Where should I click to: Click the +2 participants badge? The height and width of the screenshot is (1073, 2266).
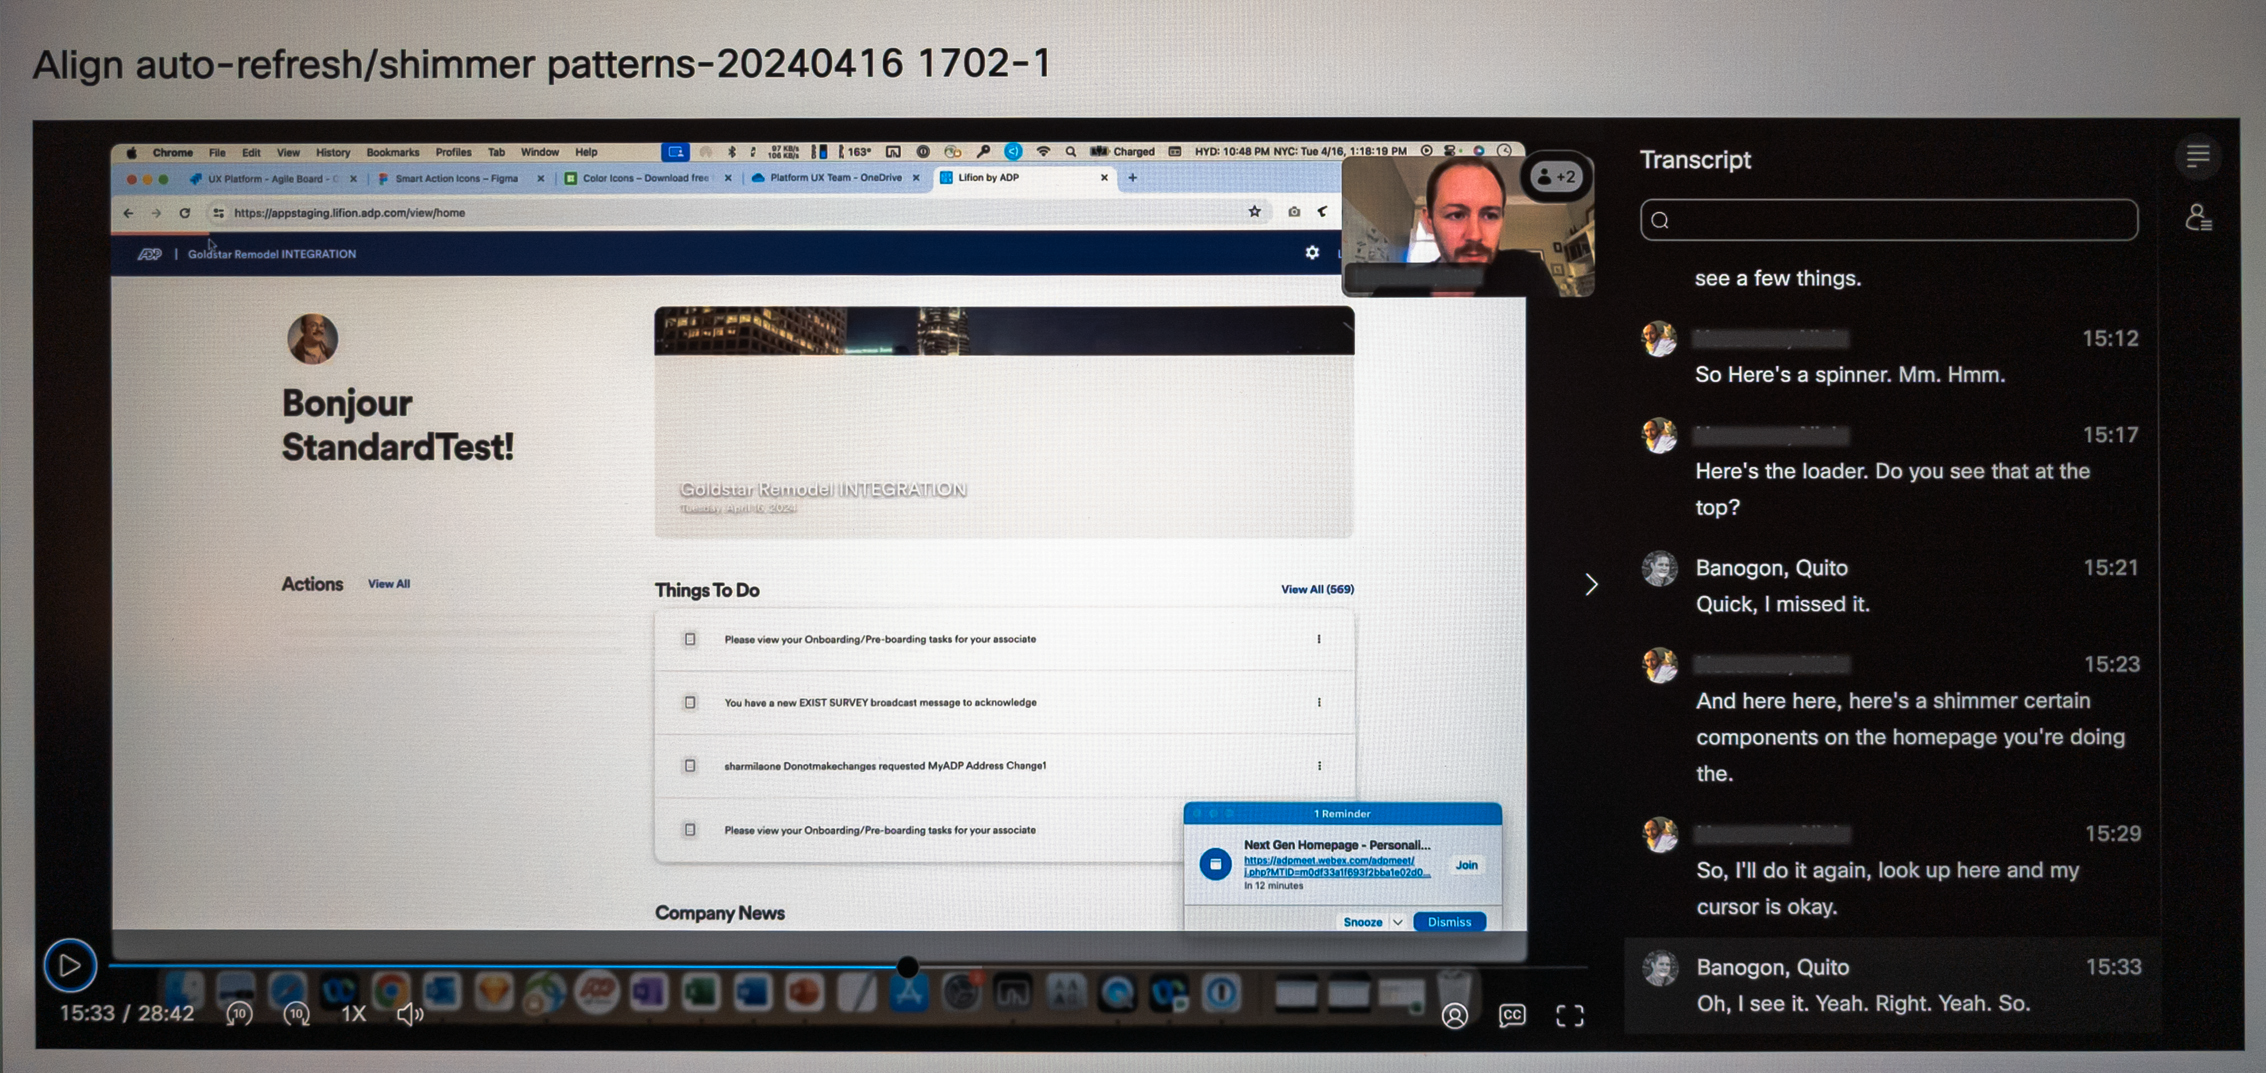point(1556,177)
